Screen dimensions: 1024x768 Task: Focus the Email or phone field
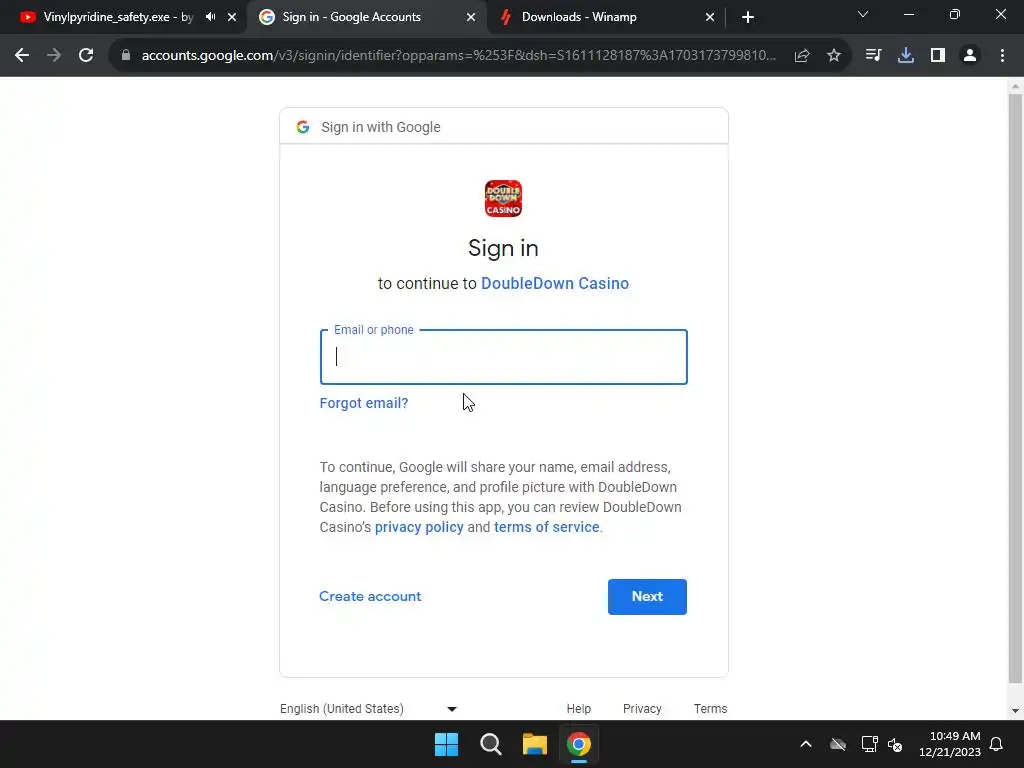pos(504,357)
